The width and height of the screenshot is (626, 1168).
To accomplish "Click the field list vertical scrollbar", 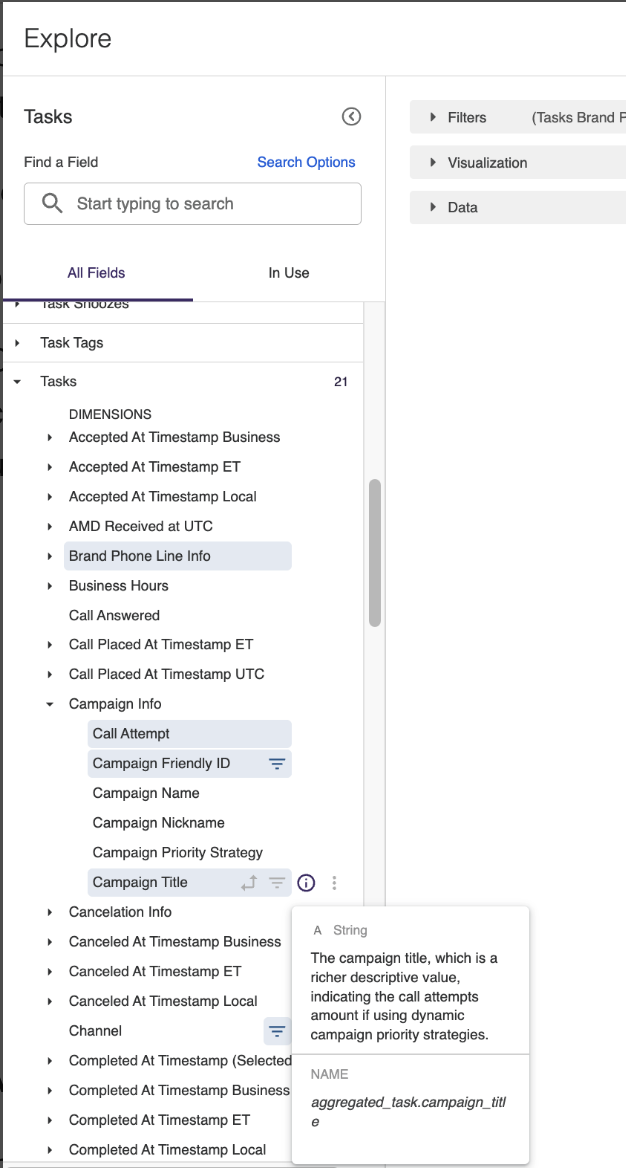I will tap(375, 552).
